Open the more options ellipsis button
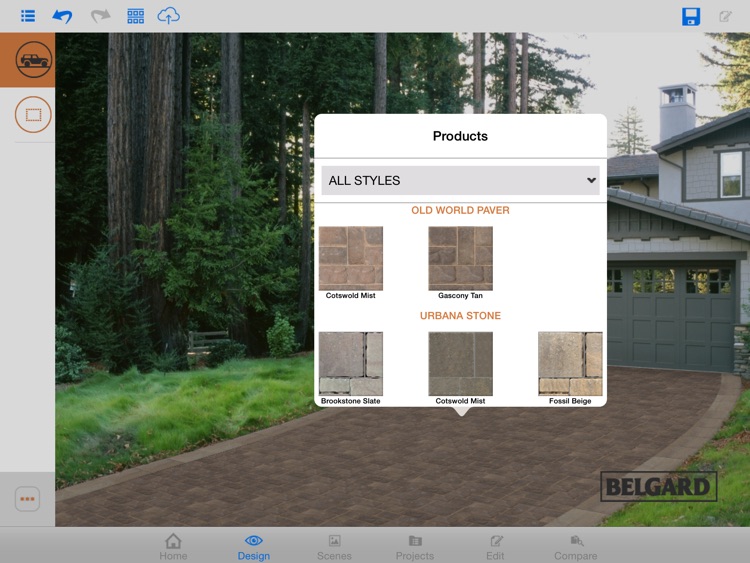750x563 pixels. click(27, 499)
